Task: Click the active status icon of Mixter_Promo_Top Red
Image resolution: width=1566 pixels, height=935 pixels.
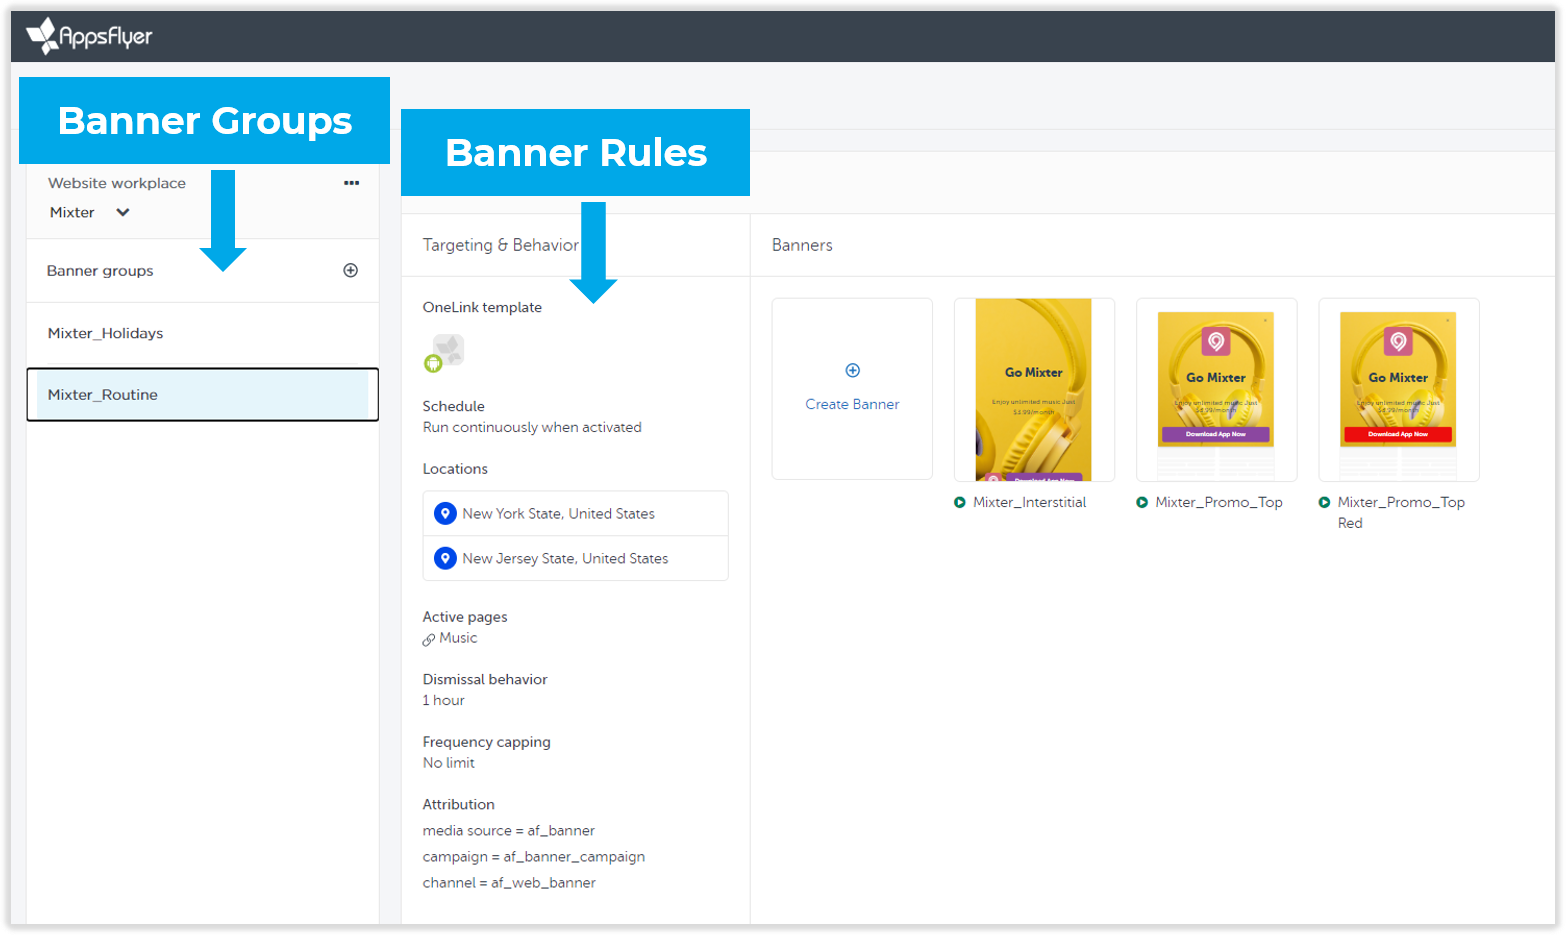Action: click(1324, 502)
